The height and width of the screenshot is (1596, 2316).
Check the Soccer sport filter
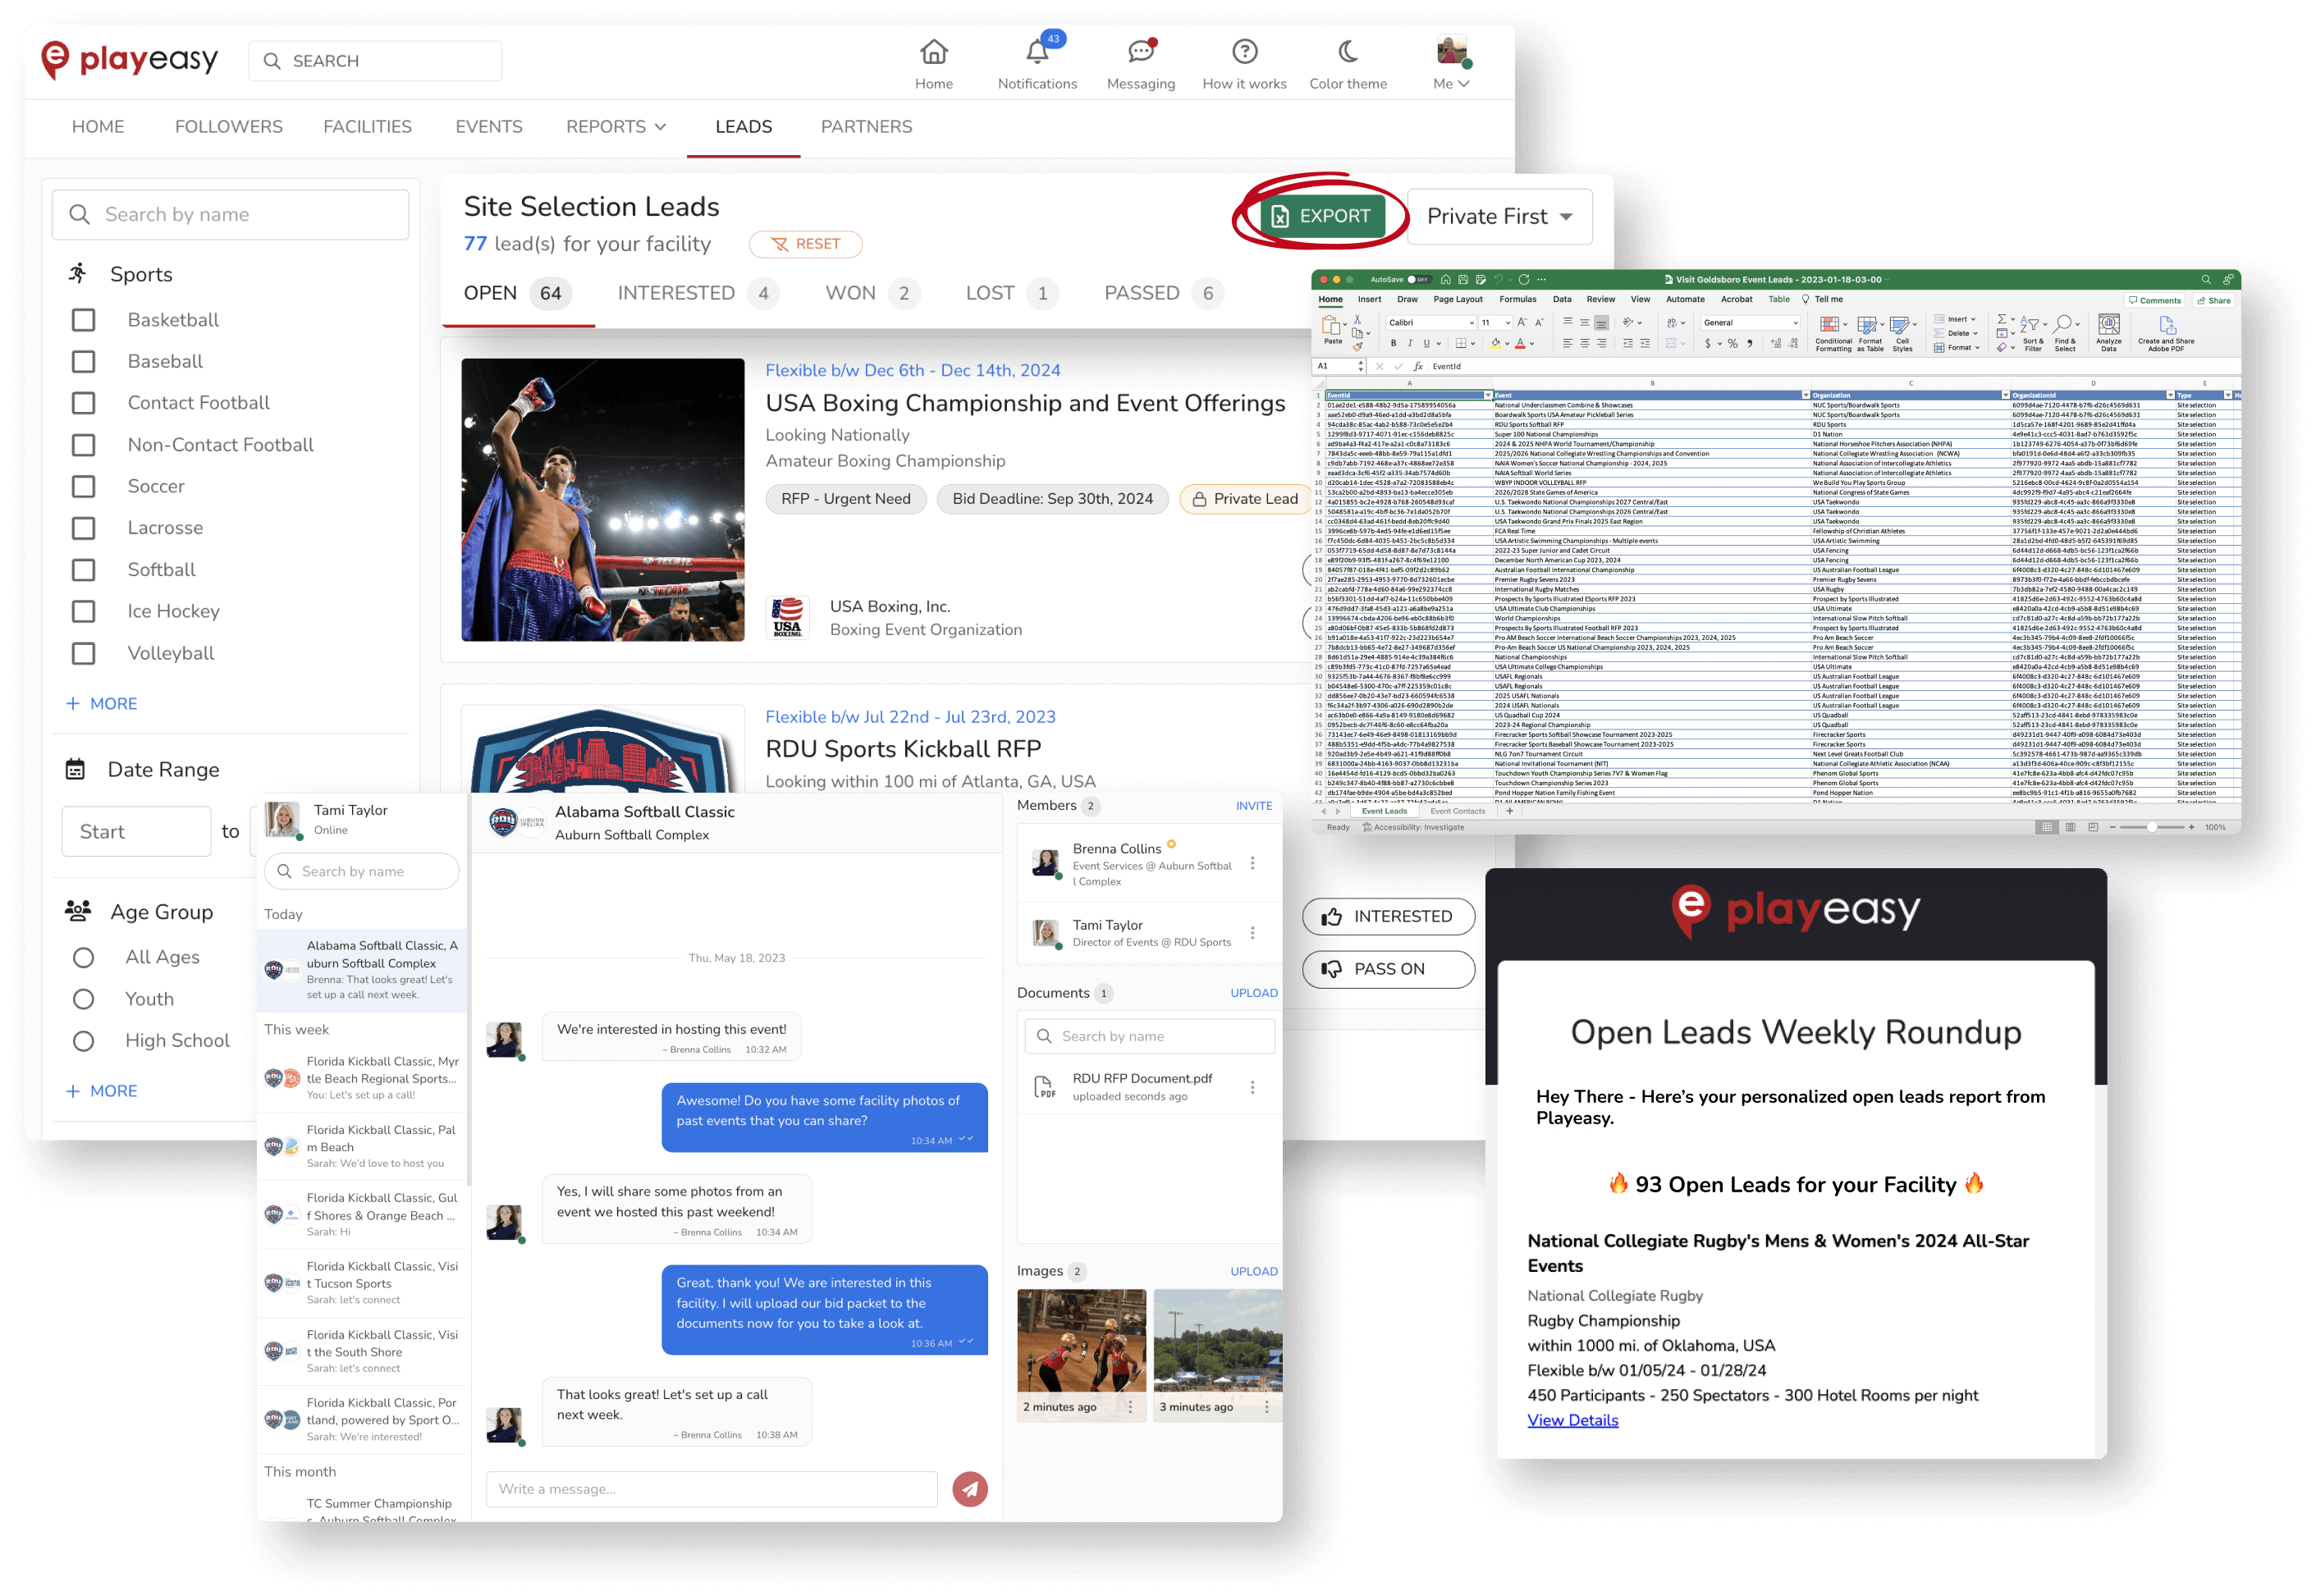pos(84,486)
